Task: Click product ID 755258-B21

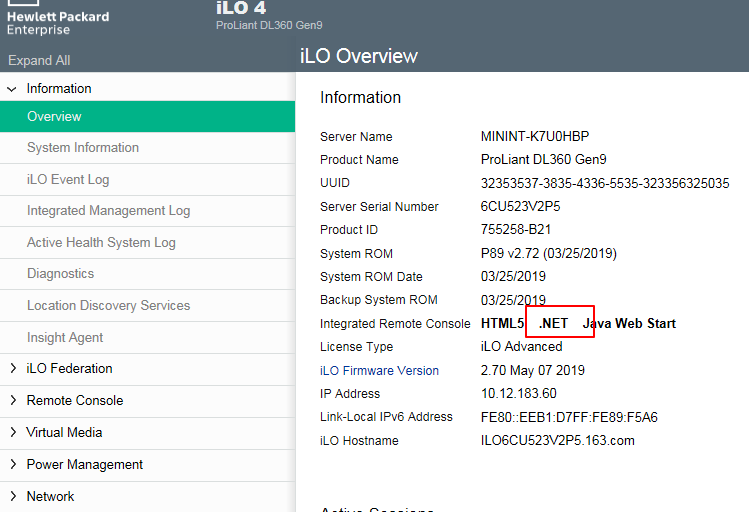Action: pos(516,229)
